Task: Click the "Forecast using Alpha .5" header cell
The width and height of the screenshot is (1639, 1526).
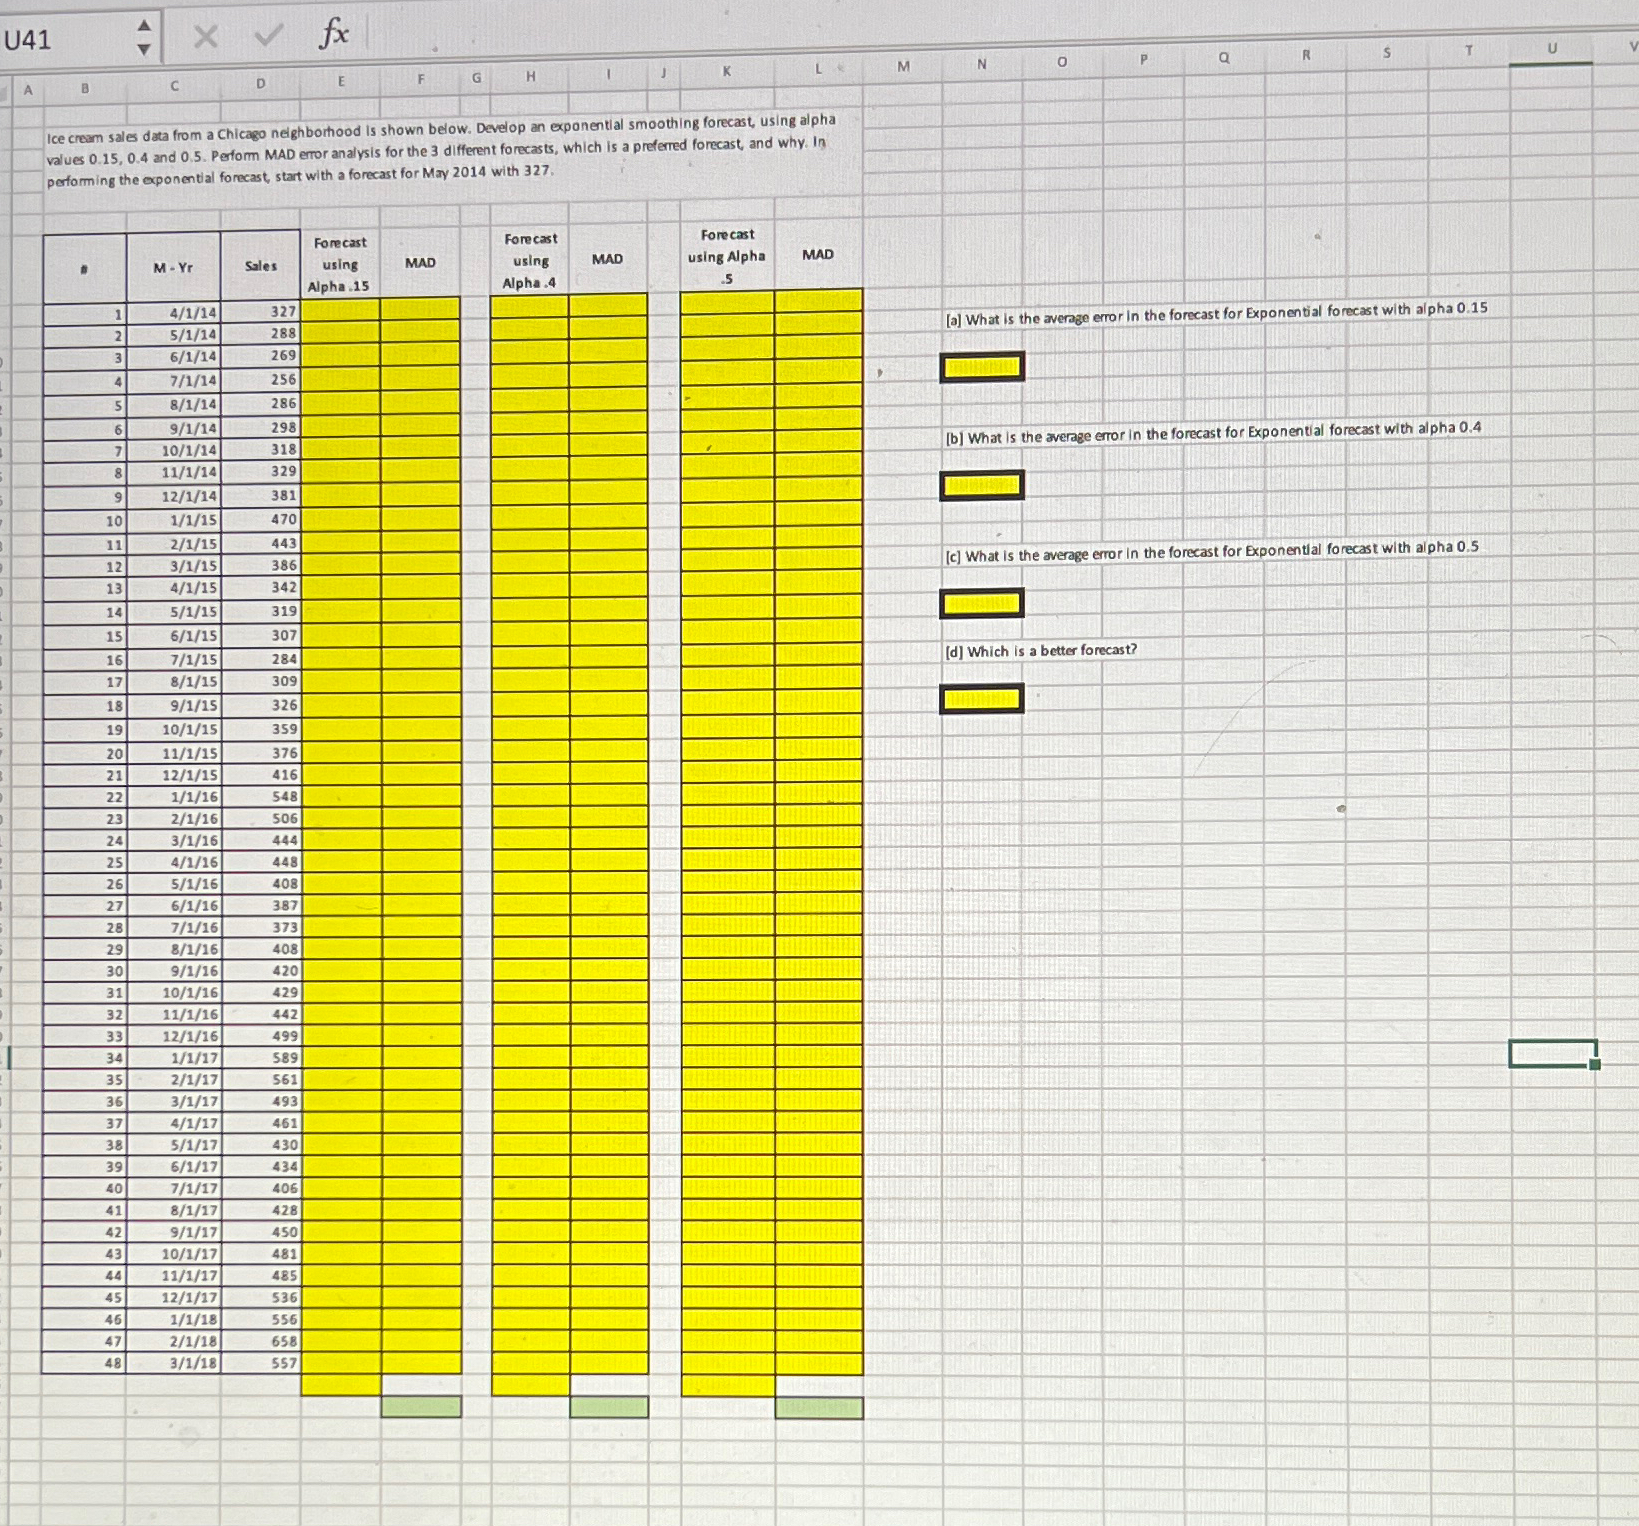Action: click(727, 256)
